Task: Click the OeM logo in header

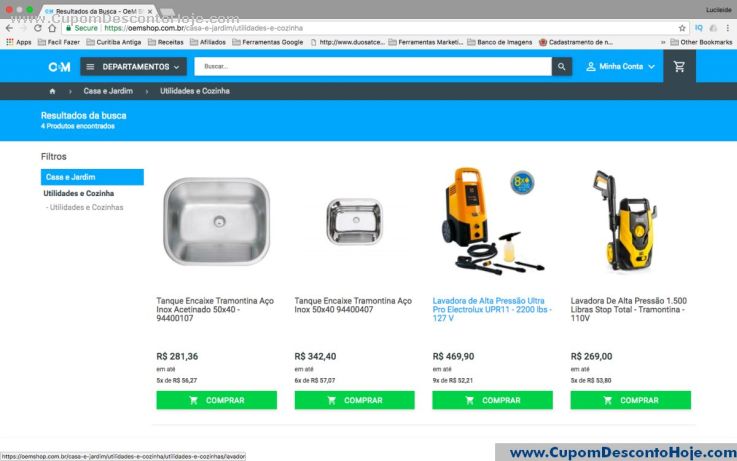Action: 59,67
